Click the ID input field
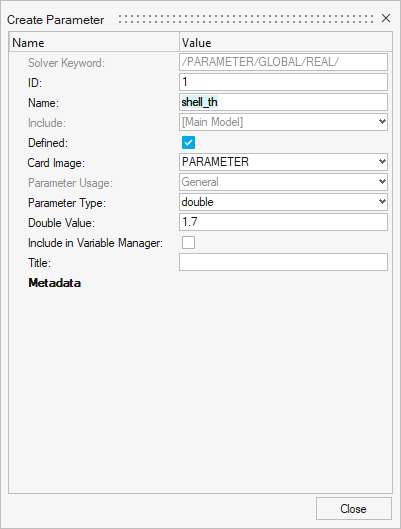This screenshot has height=529, width=401. tap(283, 82)
